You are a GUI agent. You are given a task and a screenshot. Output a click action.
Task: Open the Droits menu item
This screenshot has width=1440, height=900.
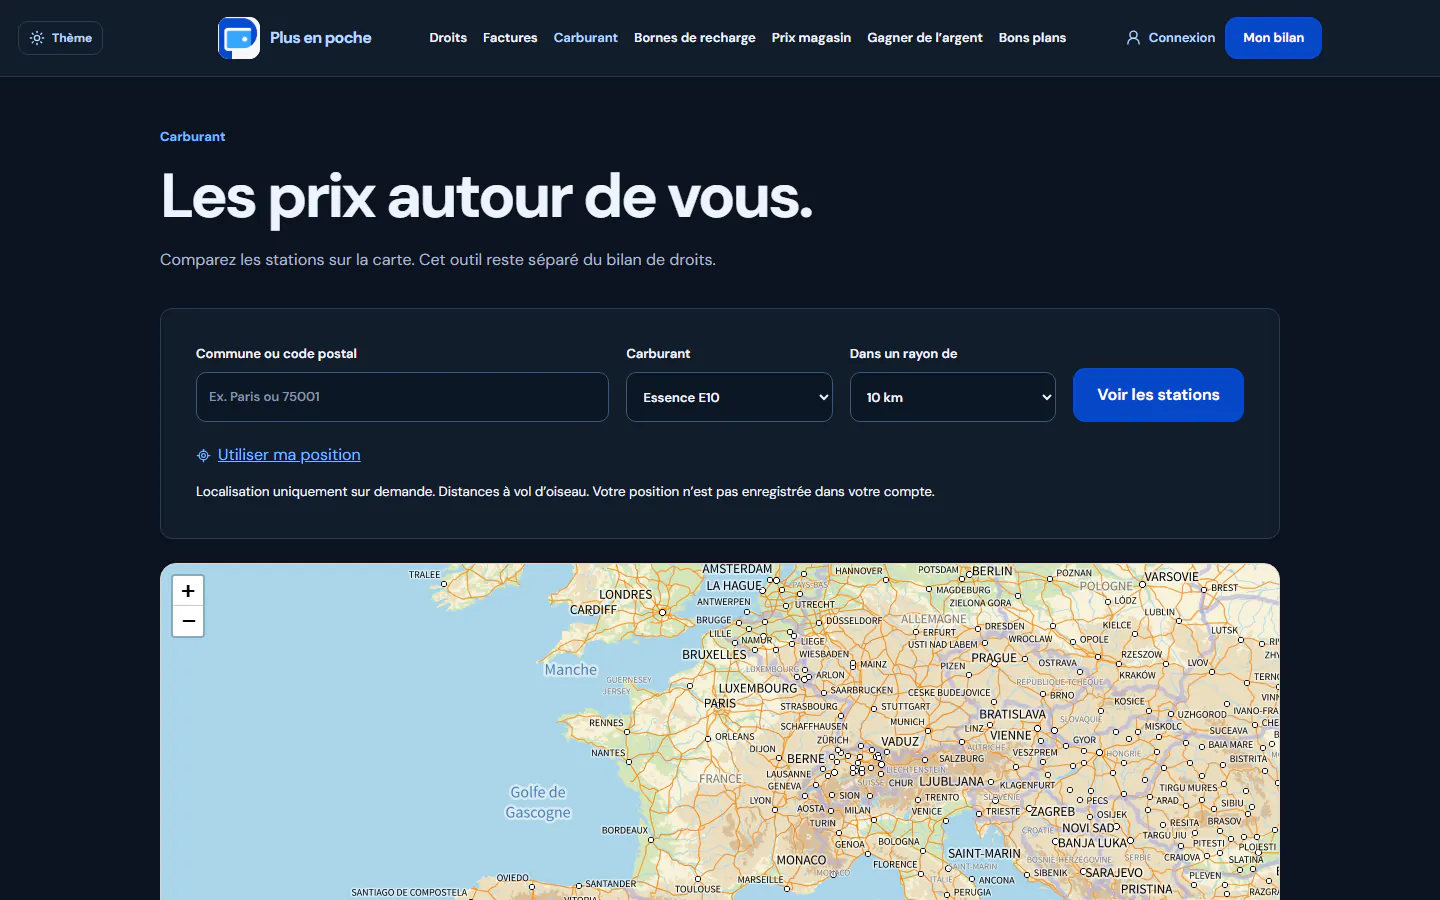[x=448, y=38]
